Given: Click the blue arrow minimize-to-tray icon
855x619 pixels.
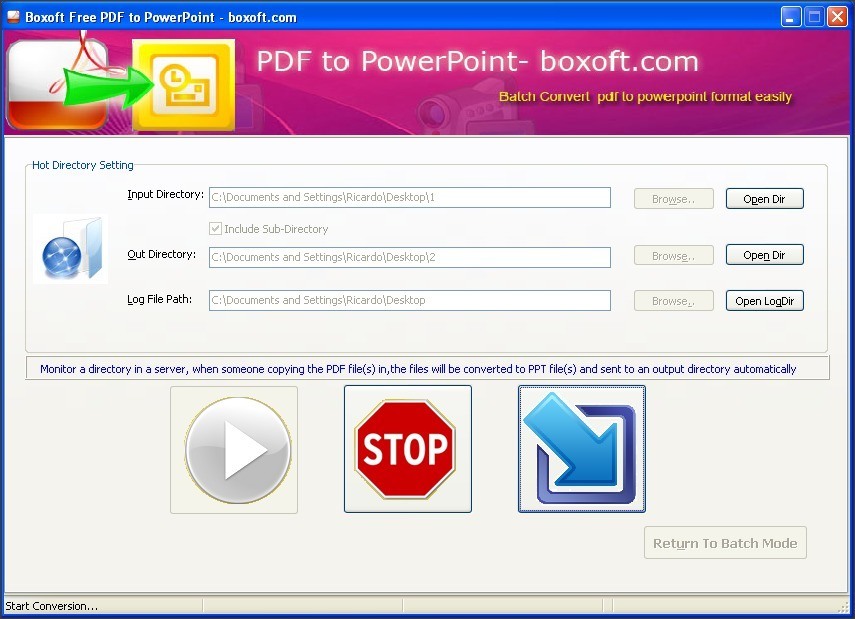Looking at the screenshot, I should [582, 449].
